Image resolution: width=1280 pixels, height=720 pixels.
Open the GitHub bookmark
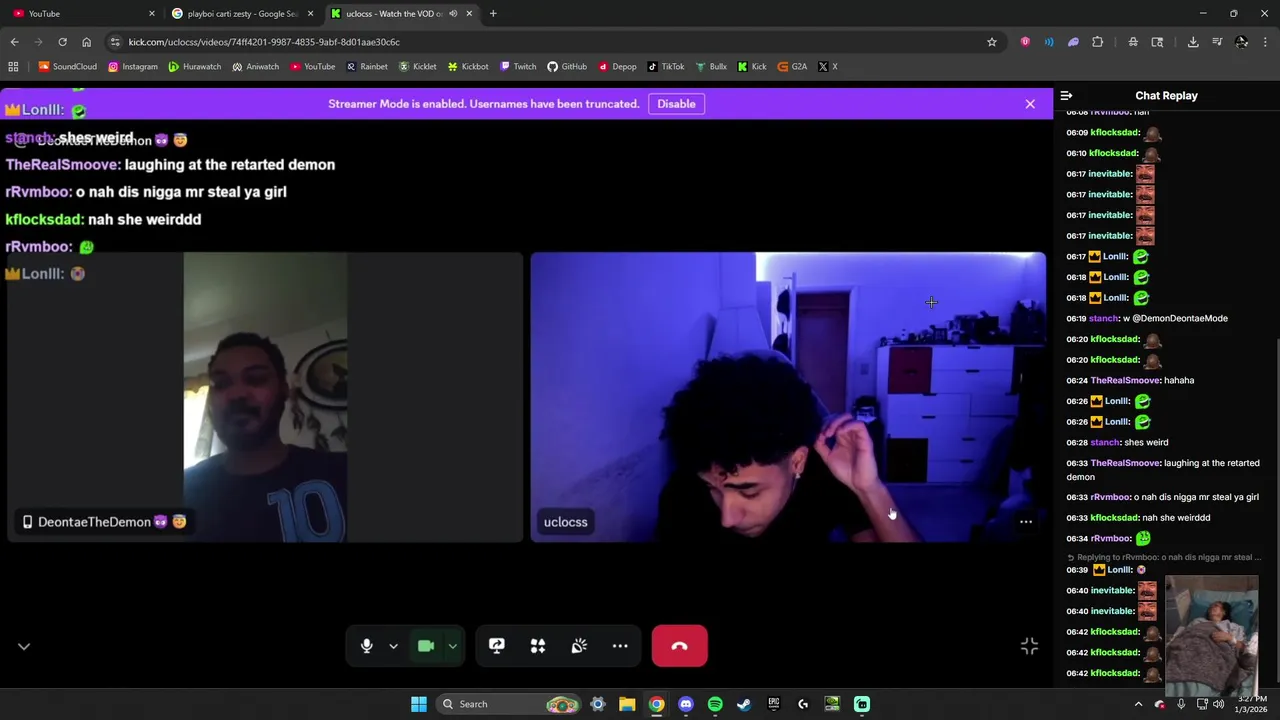tap(567, 67)
